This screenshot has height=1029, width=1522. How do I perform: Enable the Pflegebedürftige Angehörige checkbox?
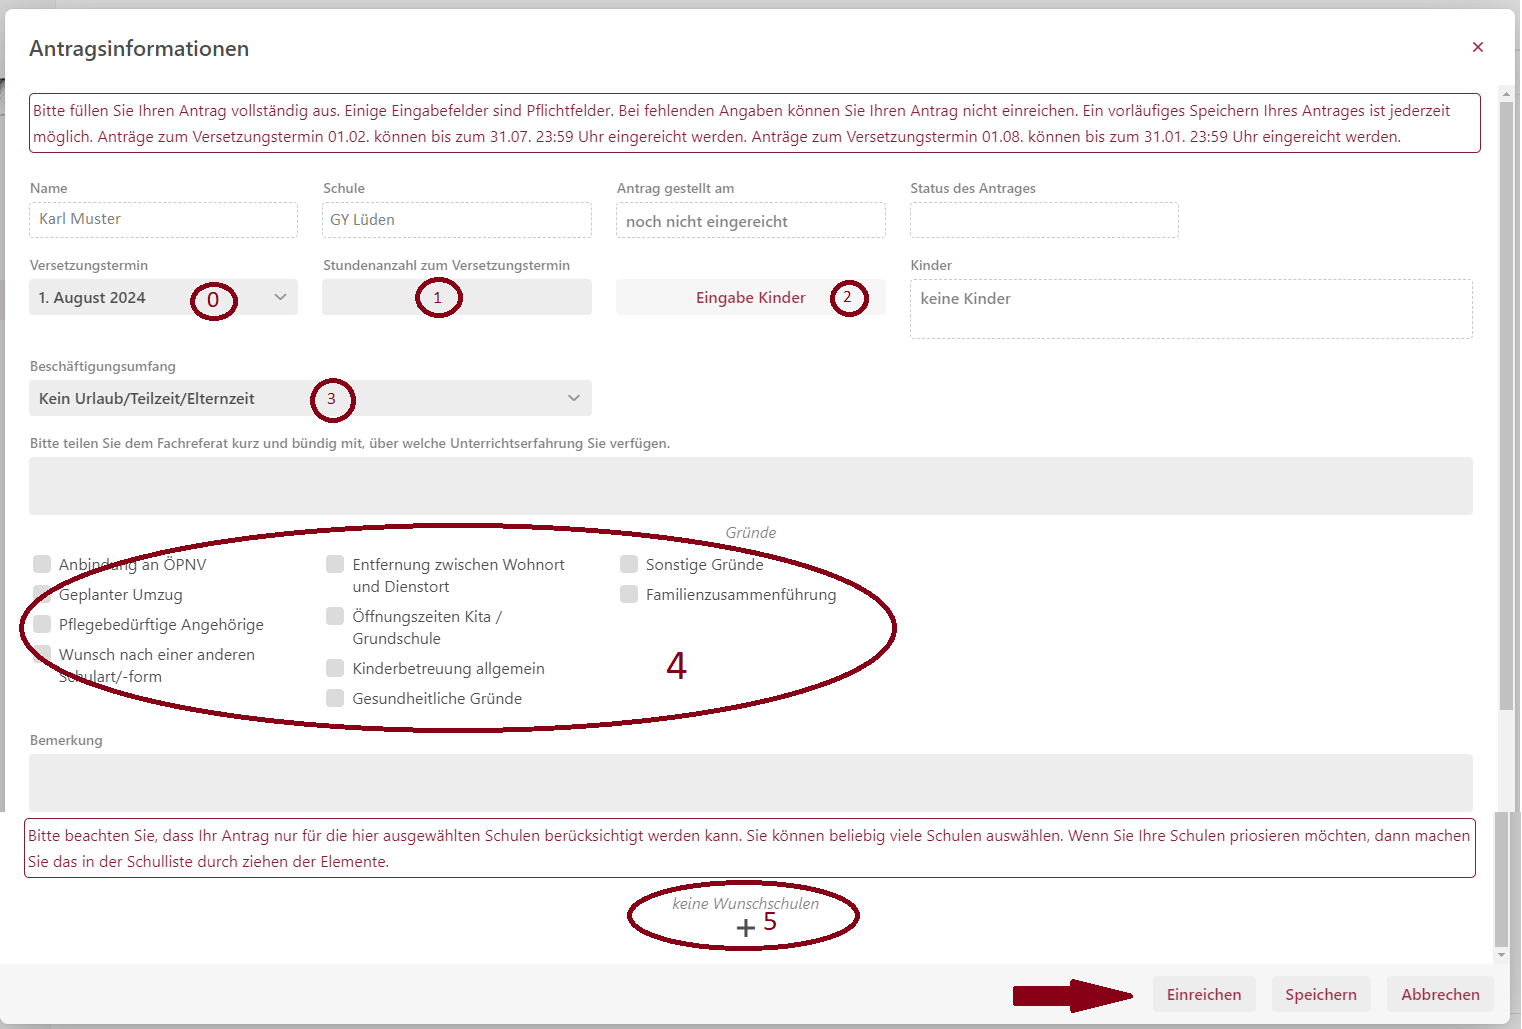(42, 625)
